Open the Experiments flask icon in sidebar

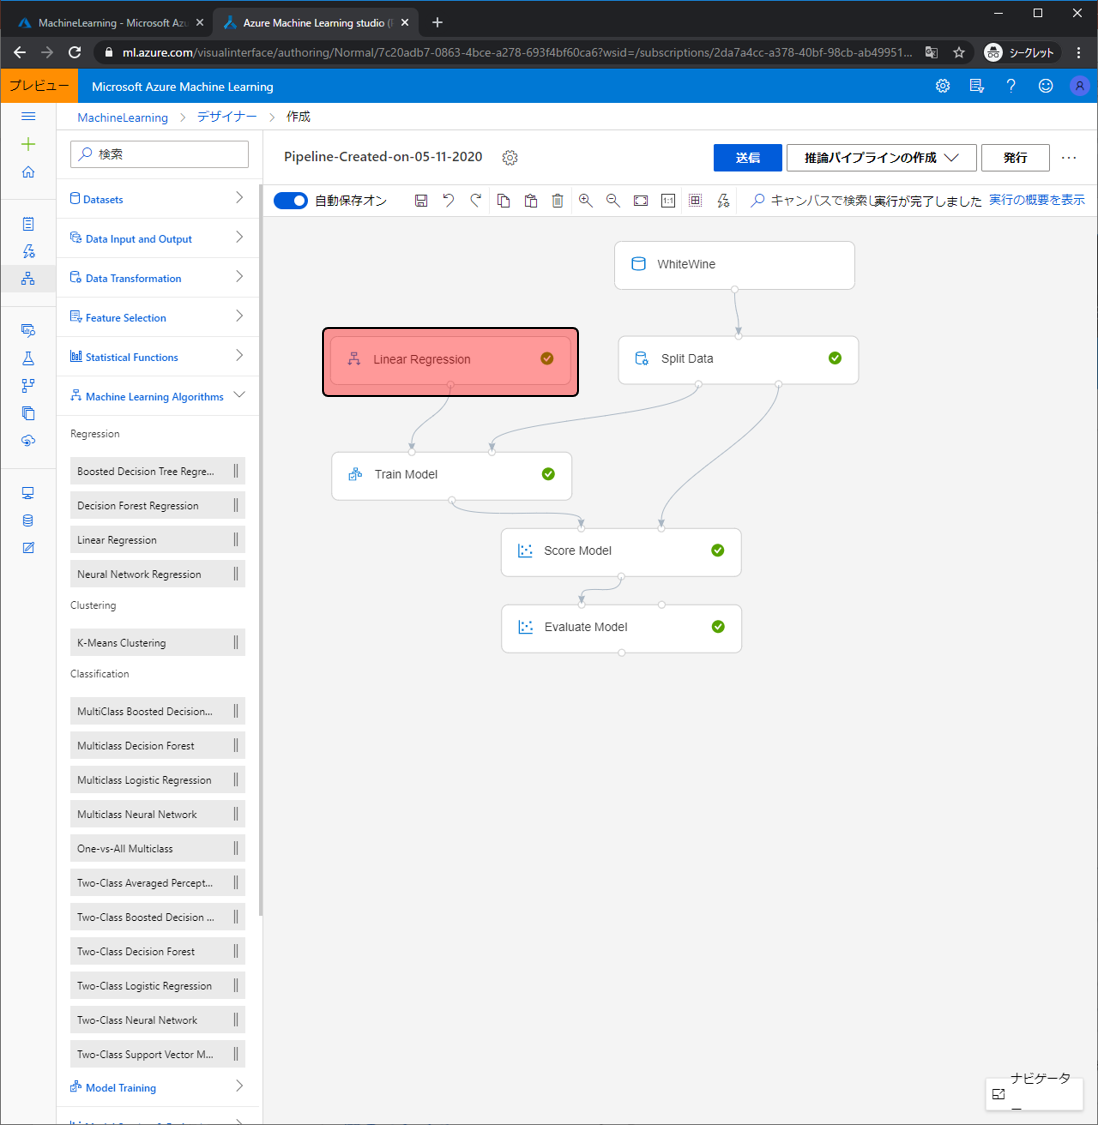pos(28,358)
